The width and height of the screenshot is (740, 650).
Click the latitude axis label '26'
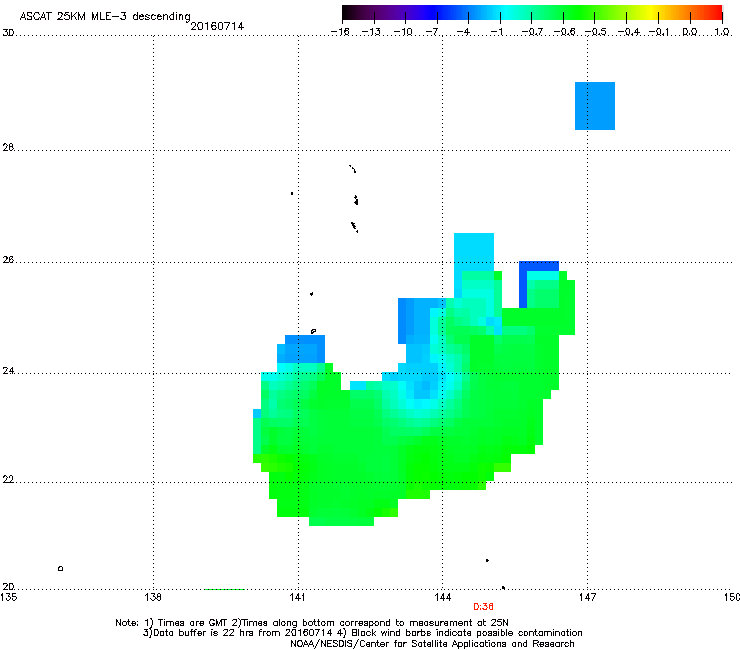[8, 260]
